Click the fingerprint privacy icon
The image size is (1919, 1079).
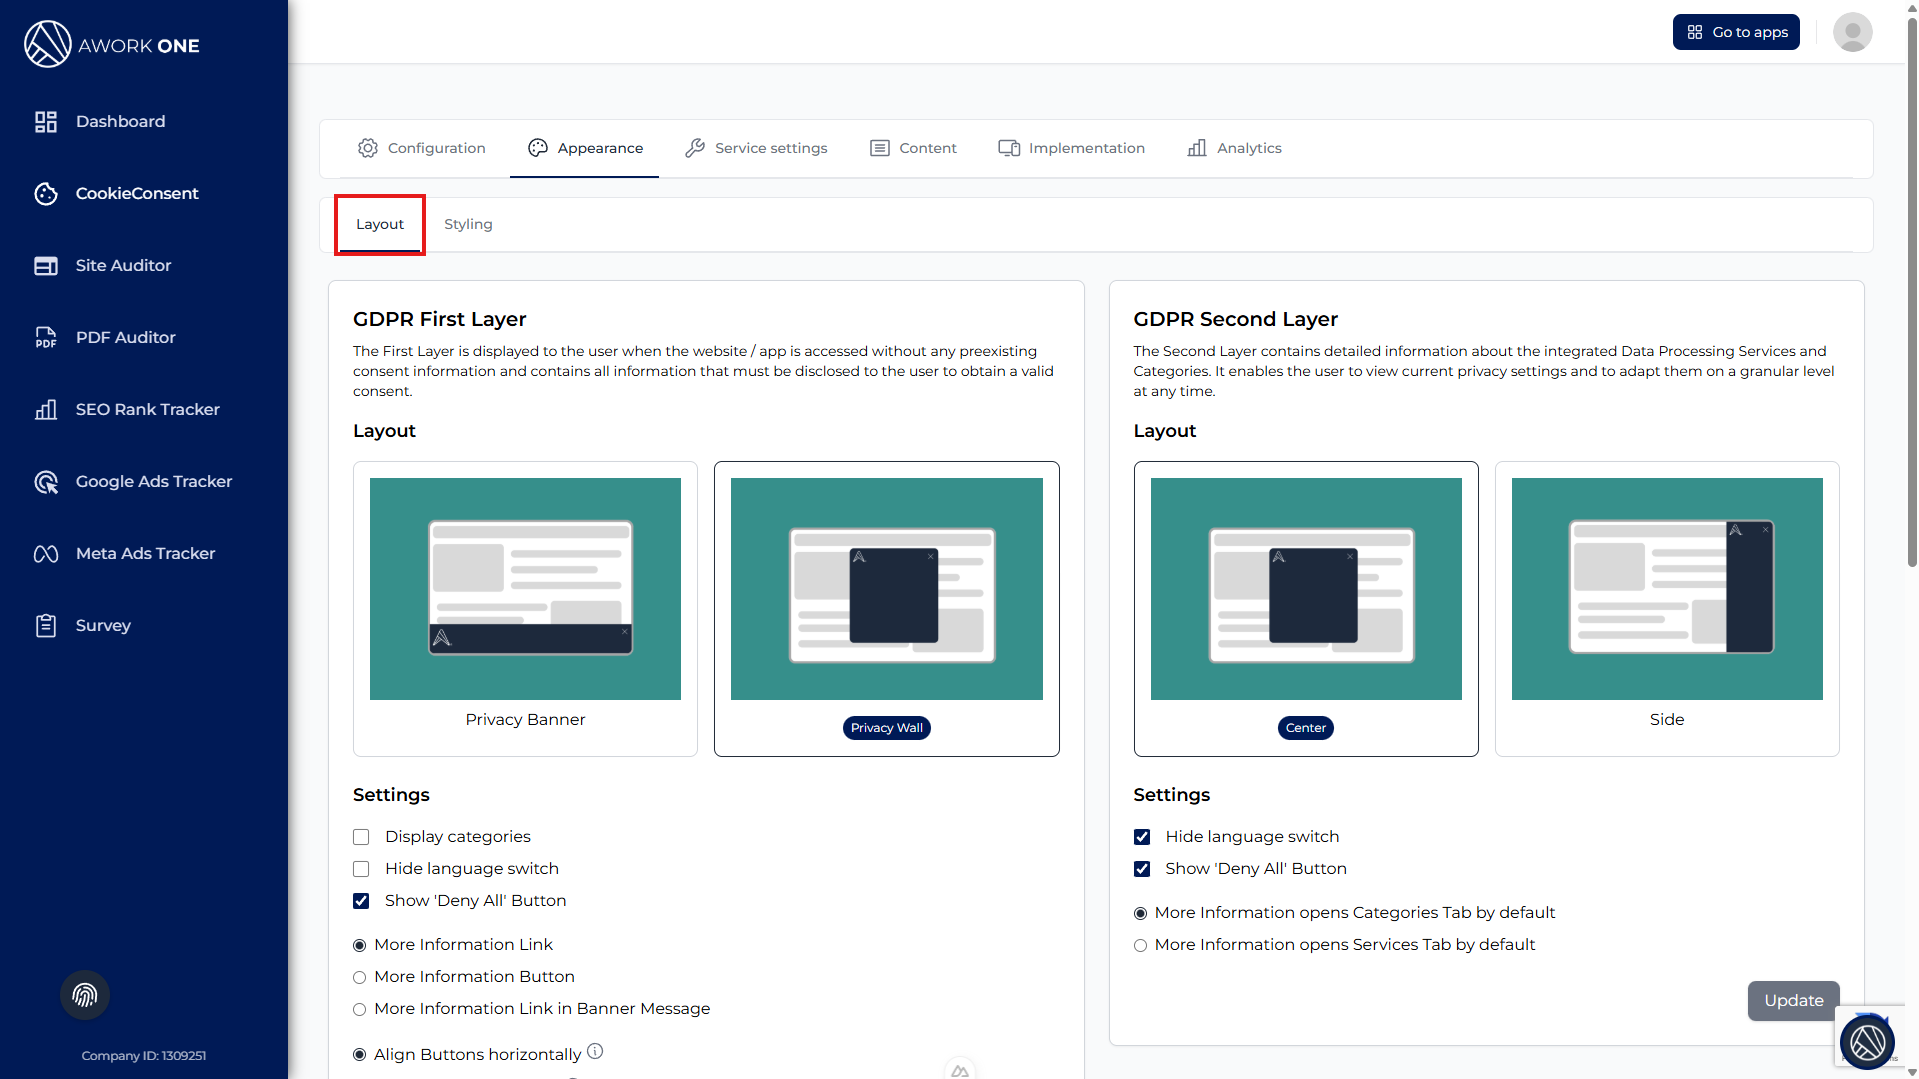pyautogui.click(x=85, y=995)
